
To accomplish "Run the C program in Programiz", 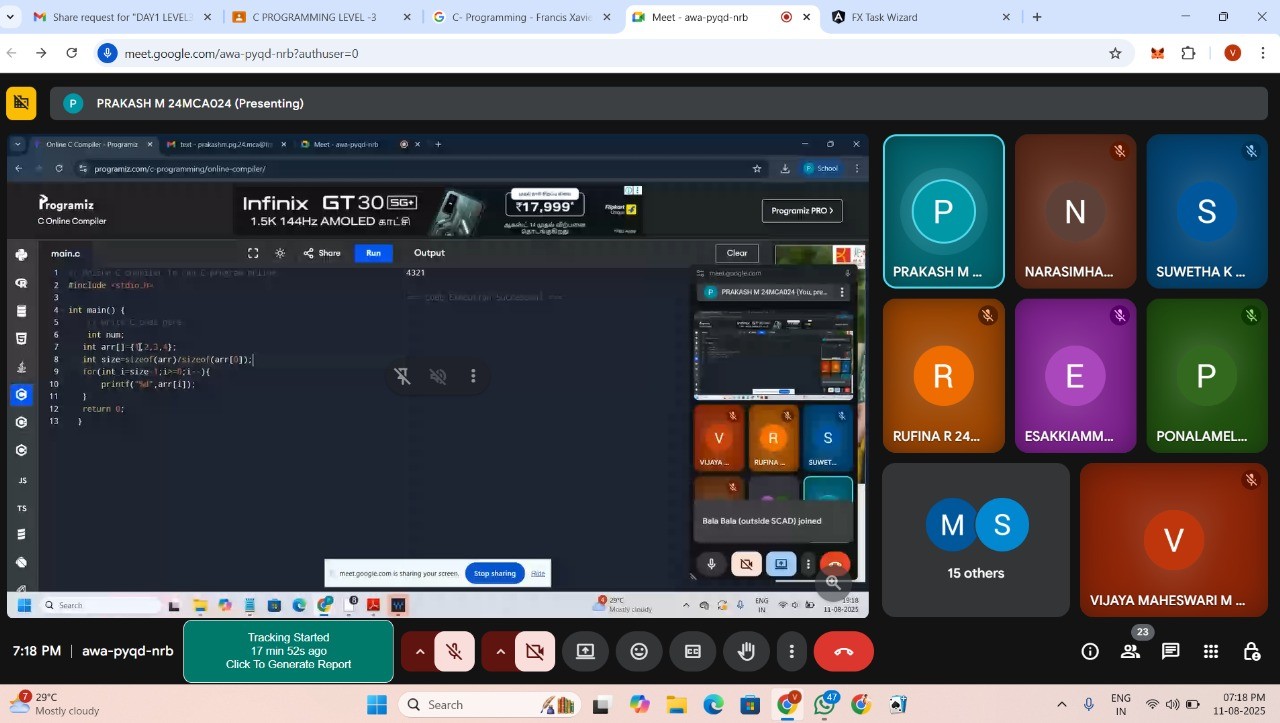I will pos(372,253).
